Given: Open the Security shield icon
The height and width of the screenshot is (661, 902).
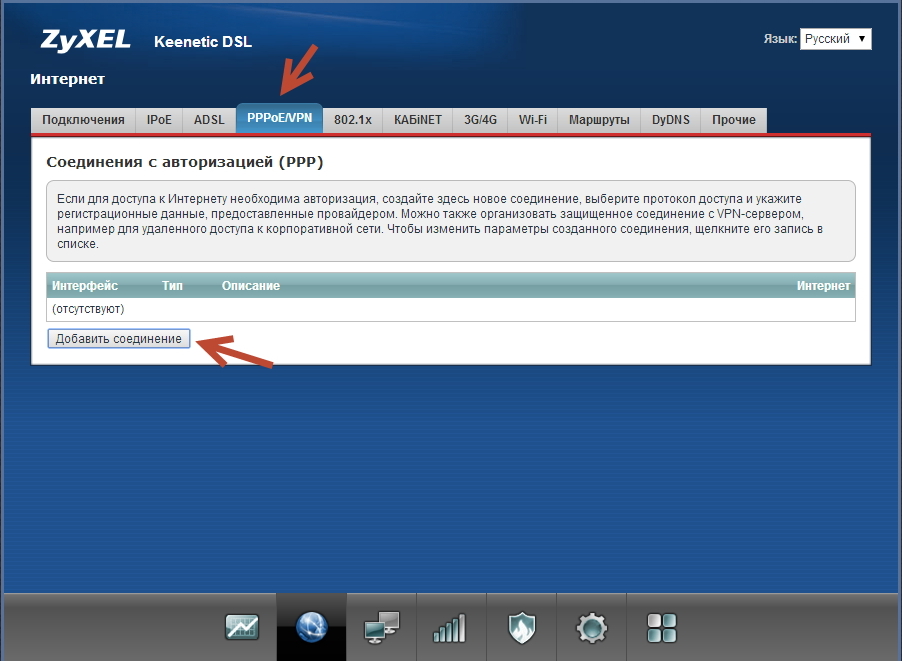Looking at the screenshot, I should 521,627.
